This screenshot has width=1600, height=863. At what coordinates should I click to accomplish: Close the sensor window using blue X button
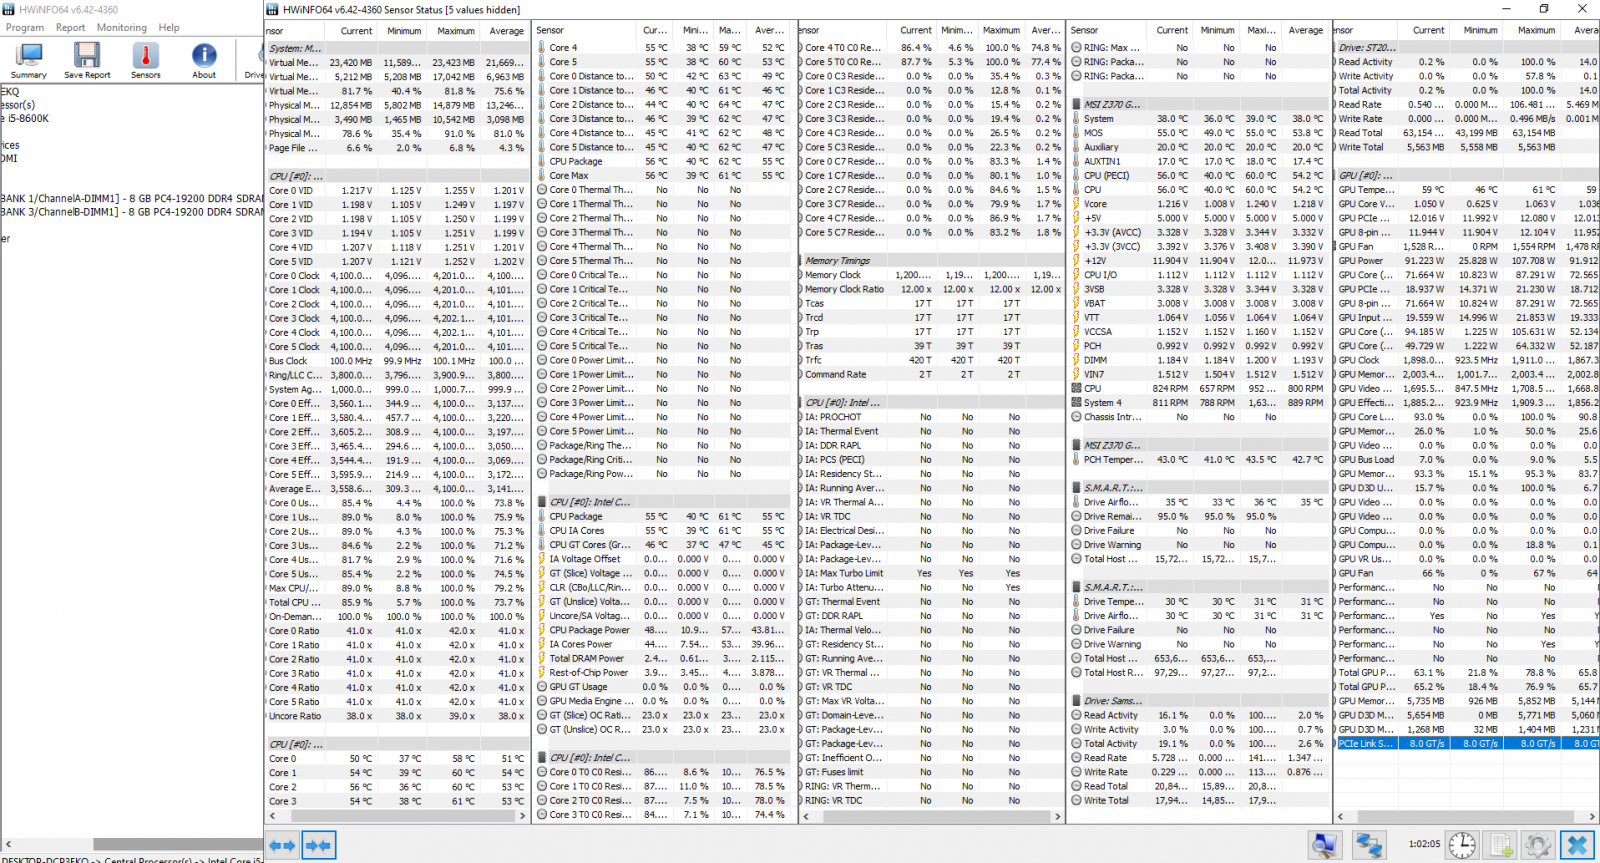(x=1578, y=845)
